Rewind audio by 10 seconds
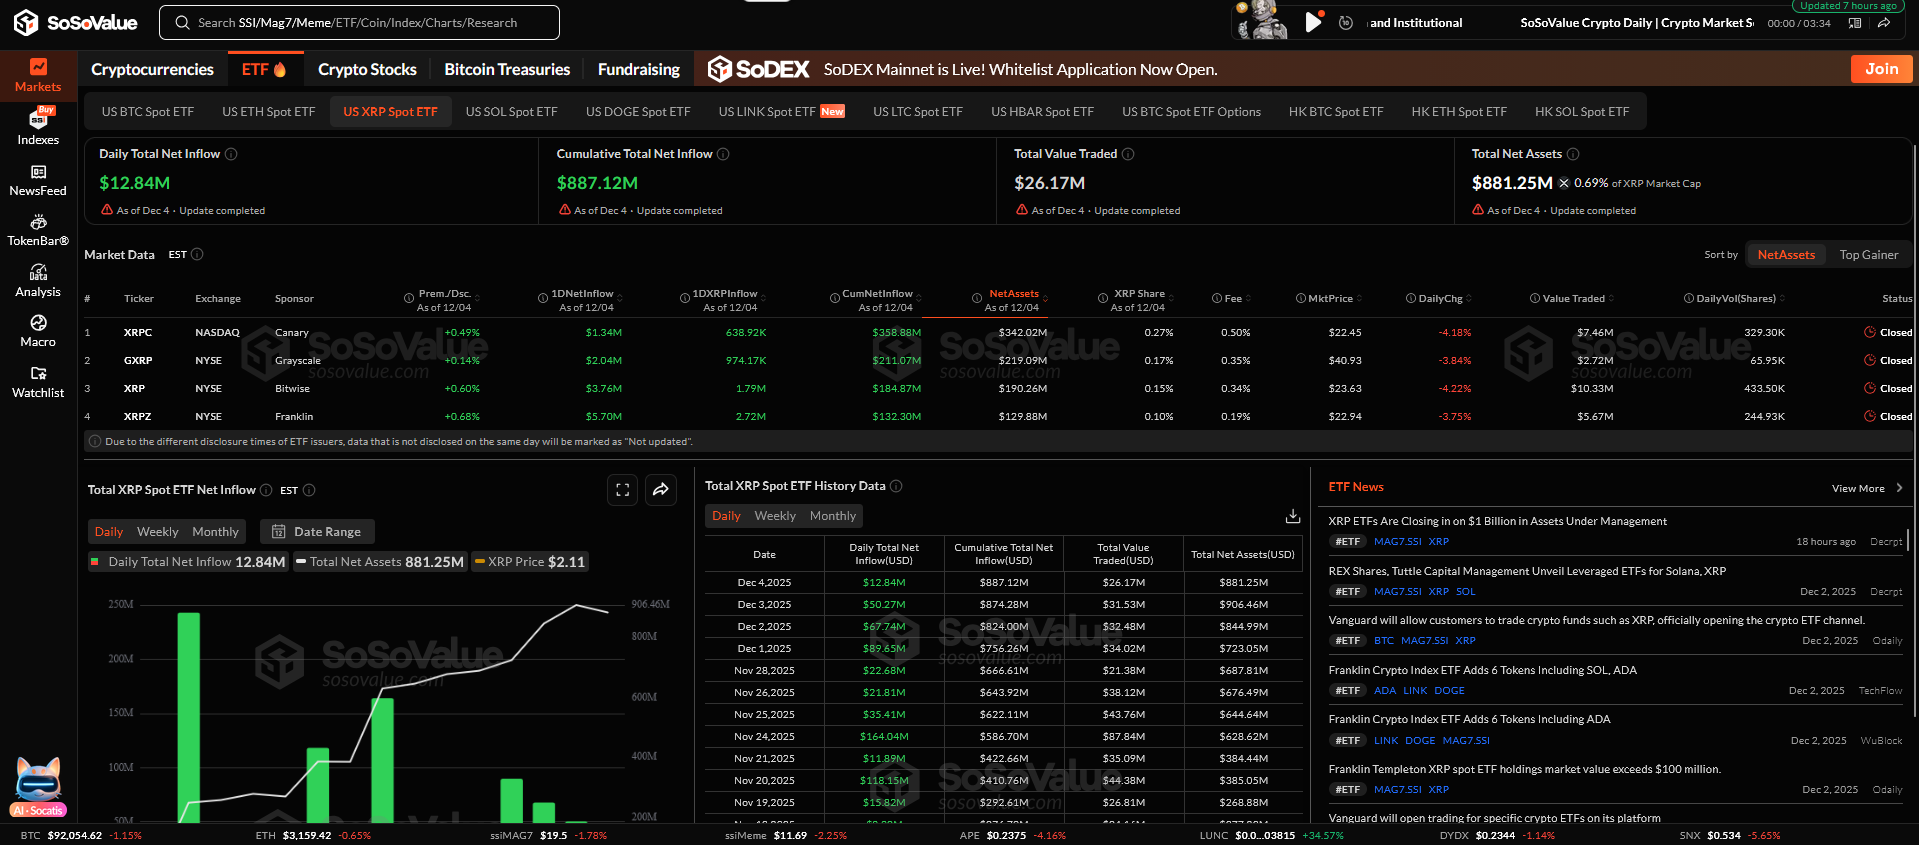 pyautogui.click(x=1346, y=22)
